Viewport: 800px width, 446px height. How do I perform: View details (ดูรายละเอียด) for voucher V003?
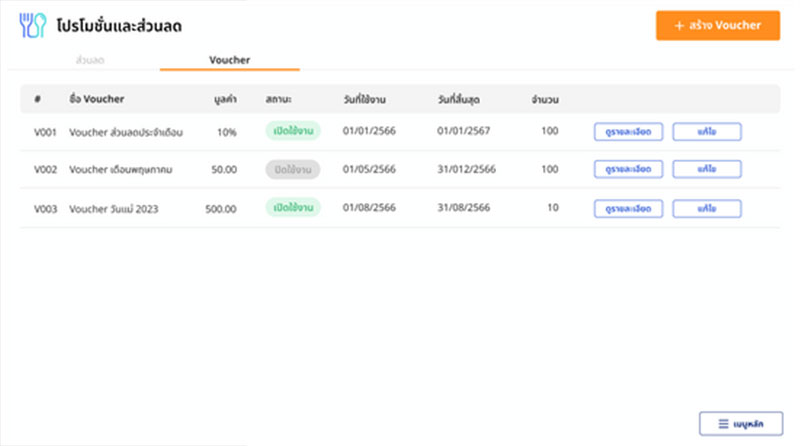tap(628, 208)
